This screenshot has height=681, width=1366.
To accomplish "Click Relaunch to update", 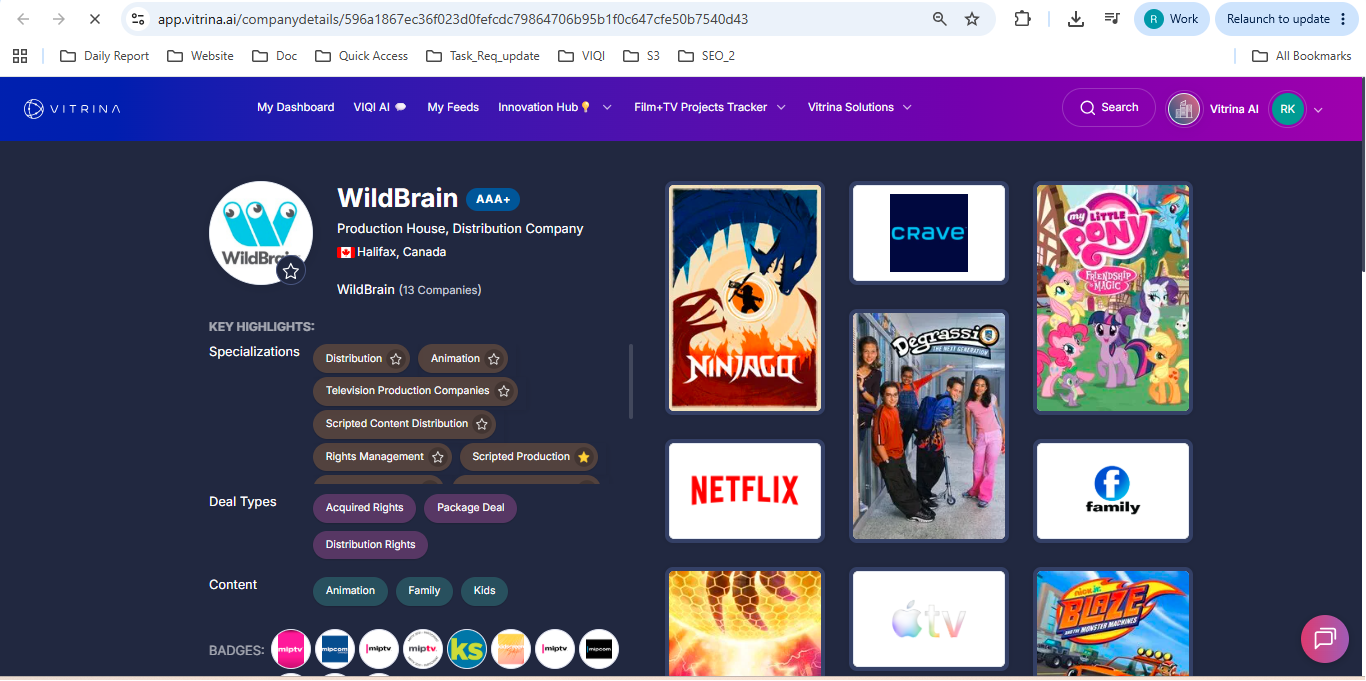I will (1287, 19).
